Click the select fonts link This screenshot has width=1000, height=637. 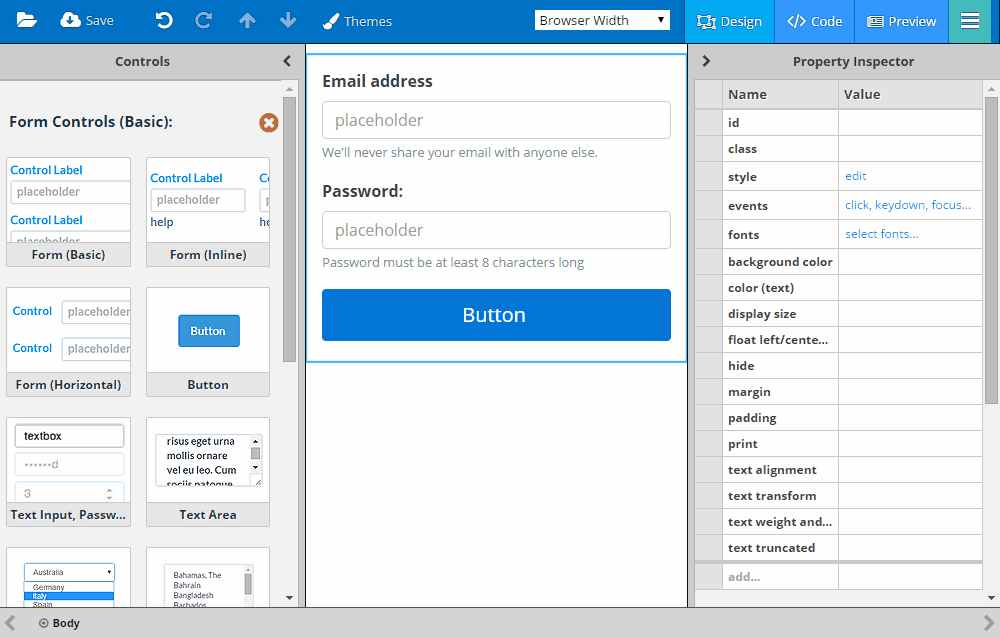[881, 234]
